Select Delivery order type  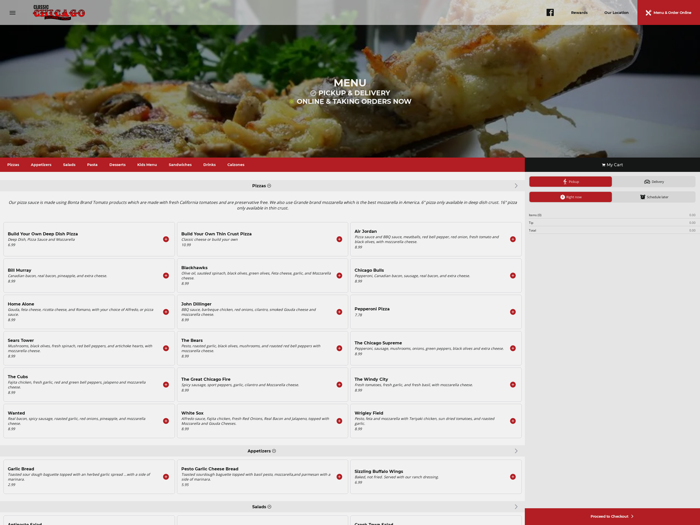(654, 182)
